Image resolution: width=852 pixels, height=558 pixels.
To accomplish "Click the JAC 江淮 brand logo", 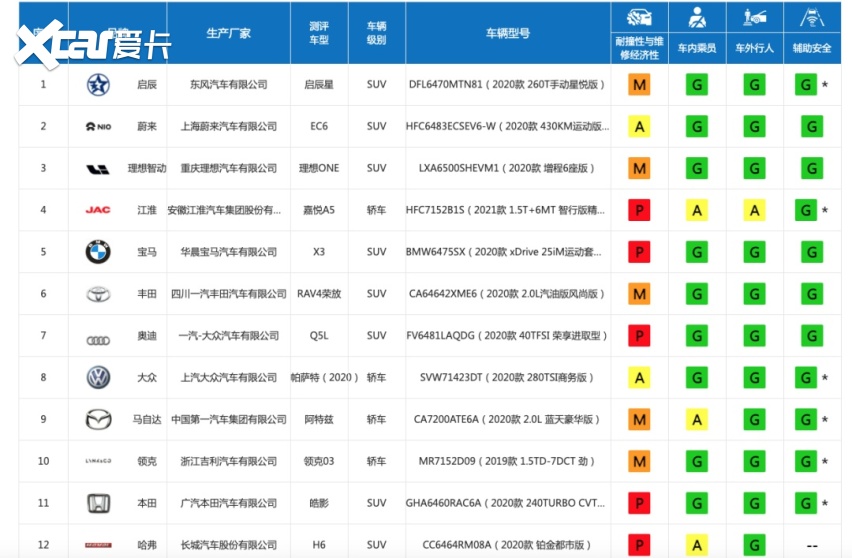I will click(98, 210).
